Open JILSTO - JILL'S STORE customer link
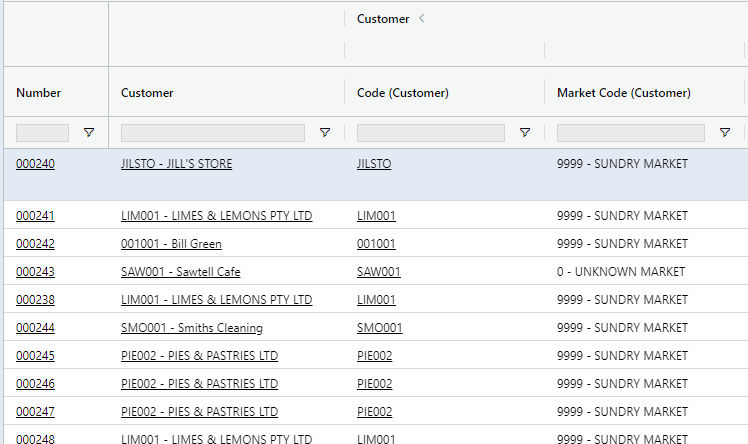 point(176,164)
